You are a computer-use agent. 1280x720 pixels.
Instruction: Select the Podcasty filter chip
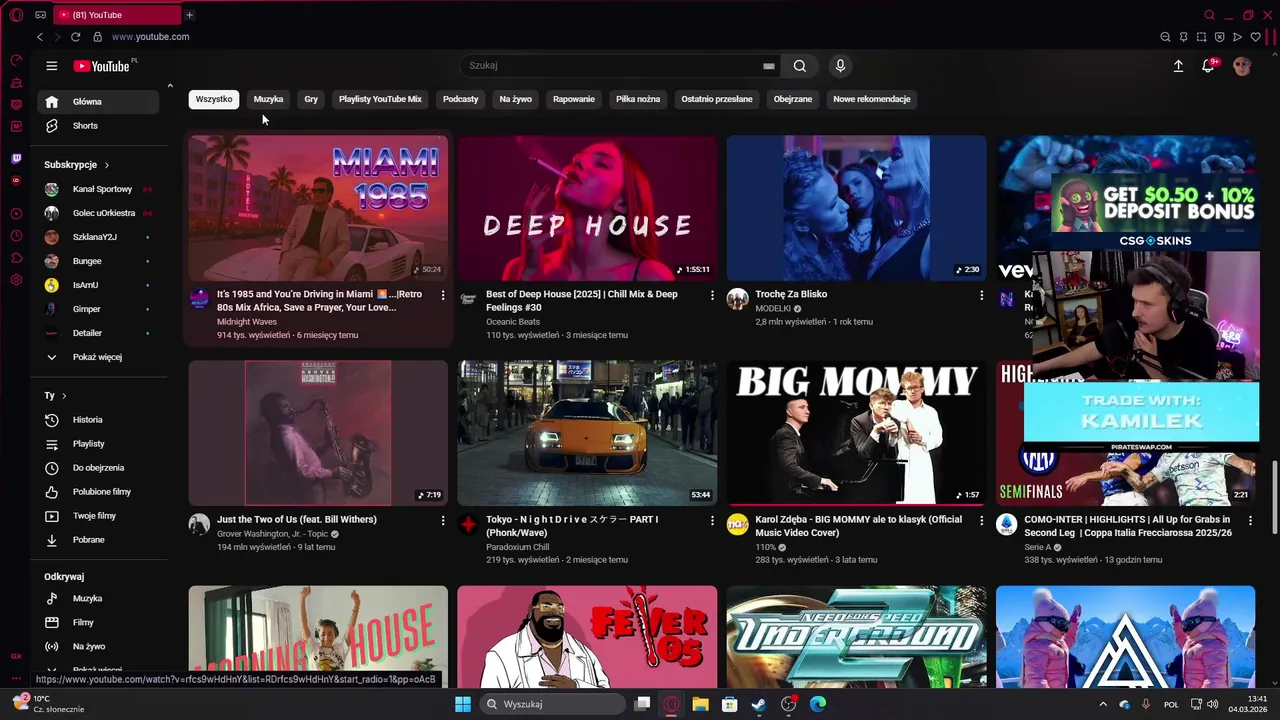(461, 99)
